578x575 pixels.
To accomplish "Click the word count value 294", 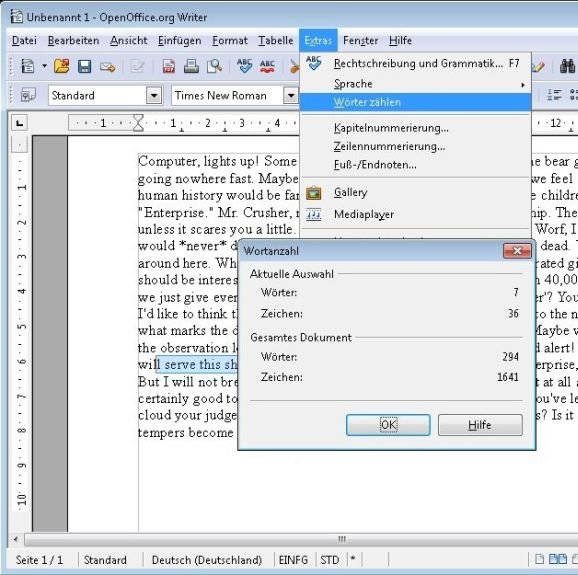I will click(510, 357).
